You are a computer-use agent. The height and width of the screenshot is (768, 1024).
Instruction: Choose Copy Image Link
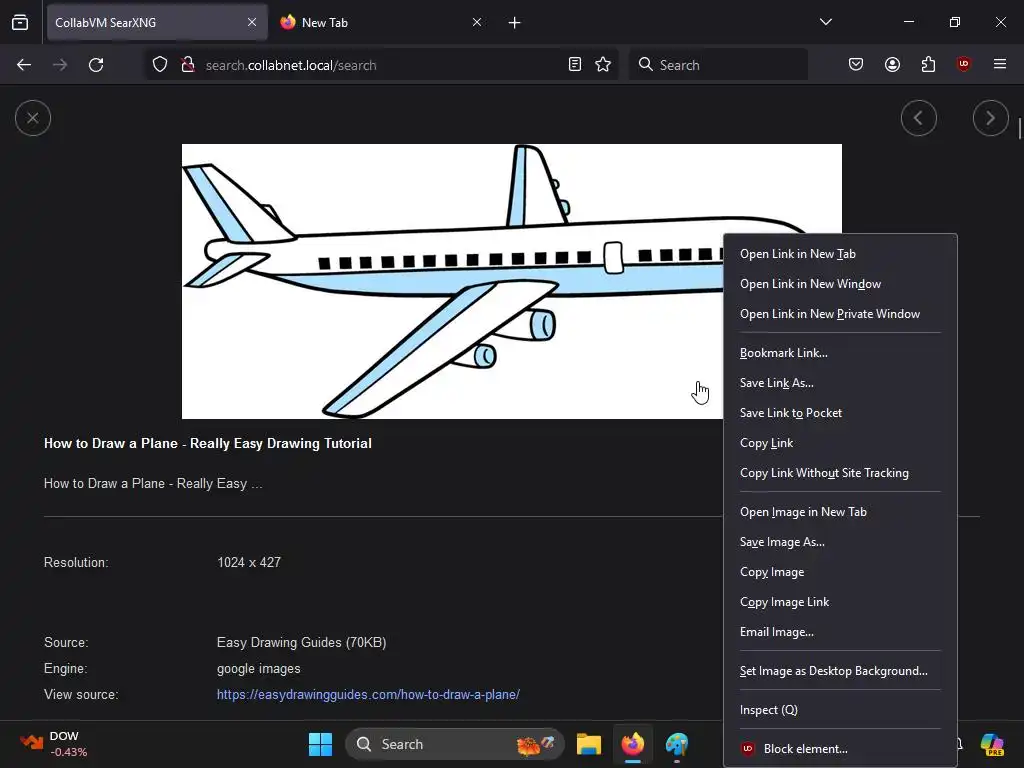840,602
